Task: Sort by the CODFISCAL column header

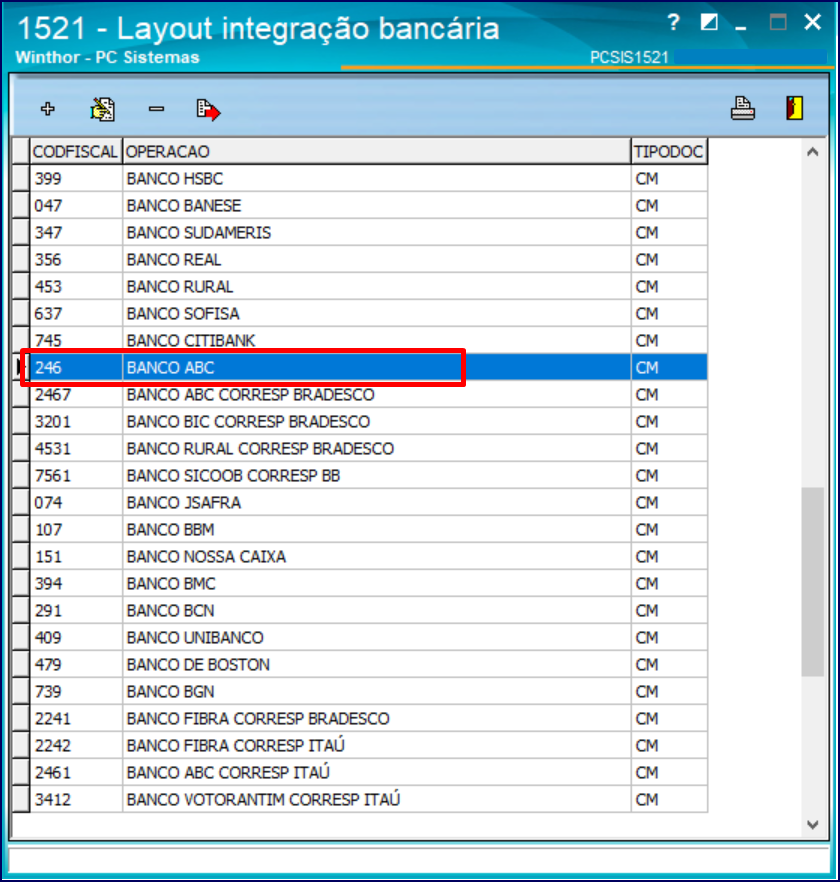Action: coord(76,151)
